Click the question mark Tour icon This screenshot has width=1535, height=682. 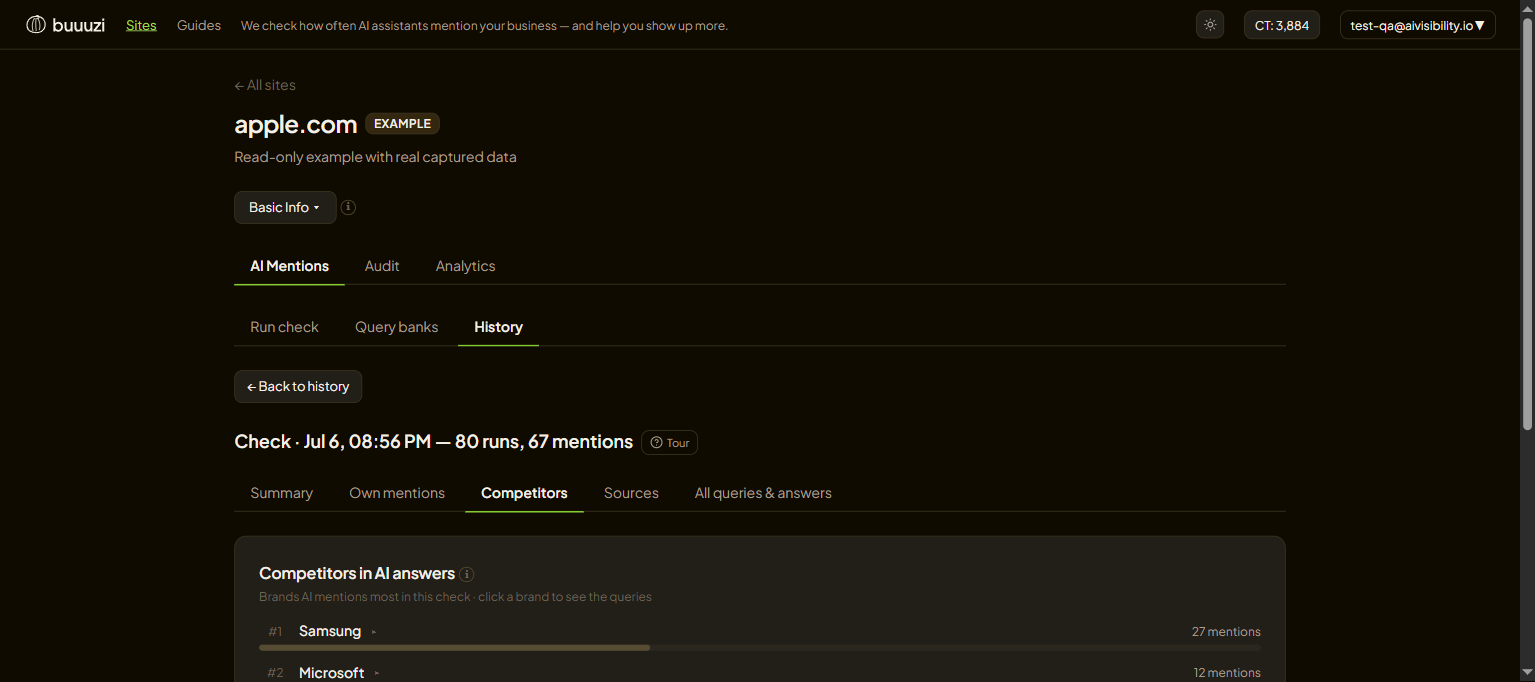tap(657, 442)
